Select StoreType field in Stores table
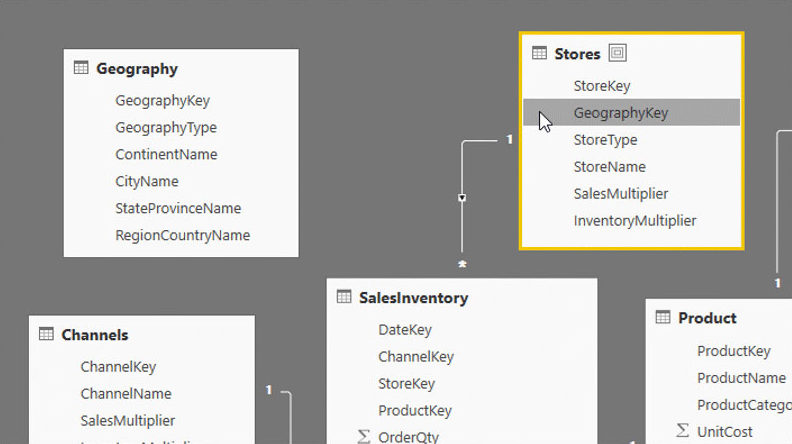The image size is (792, 444). pos(605,140)
